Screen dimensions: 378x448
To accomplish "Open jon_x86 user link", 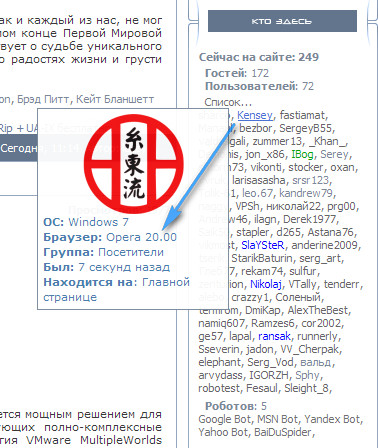I will point(265,154).
